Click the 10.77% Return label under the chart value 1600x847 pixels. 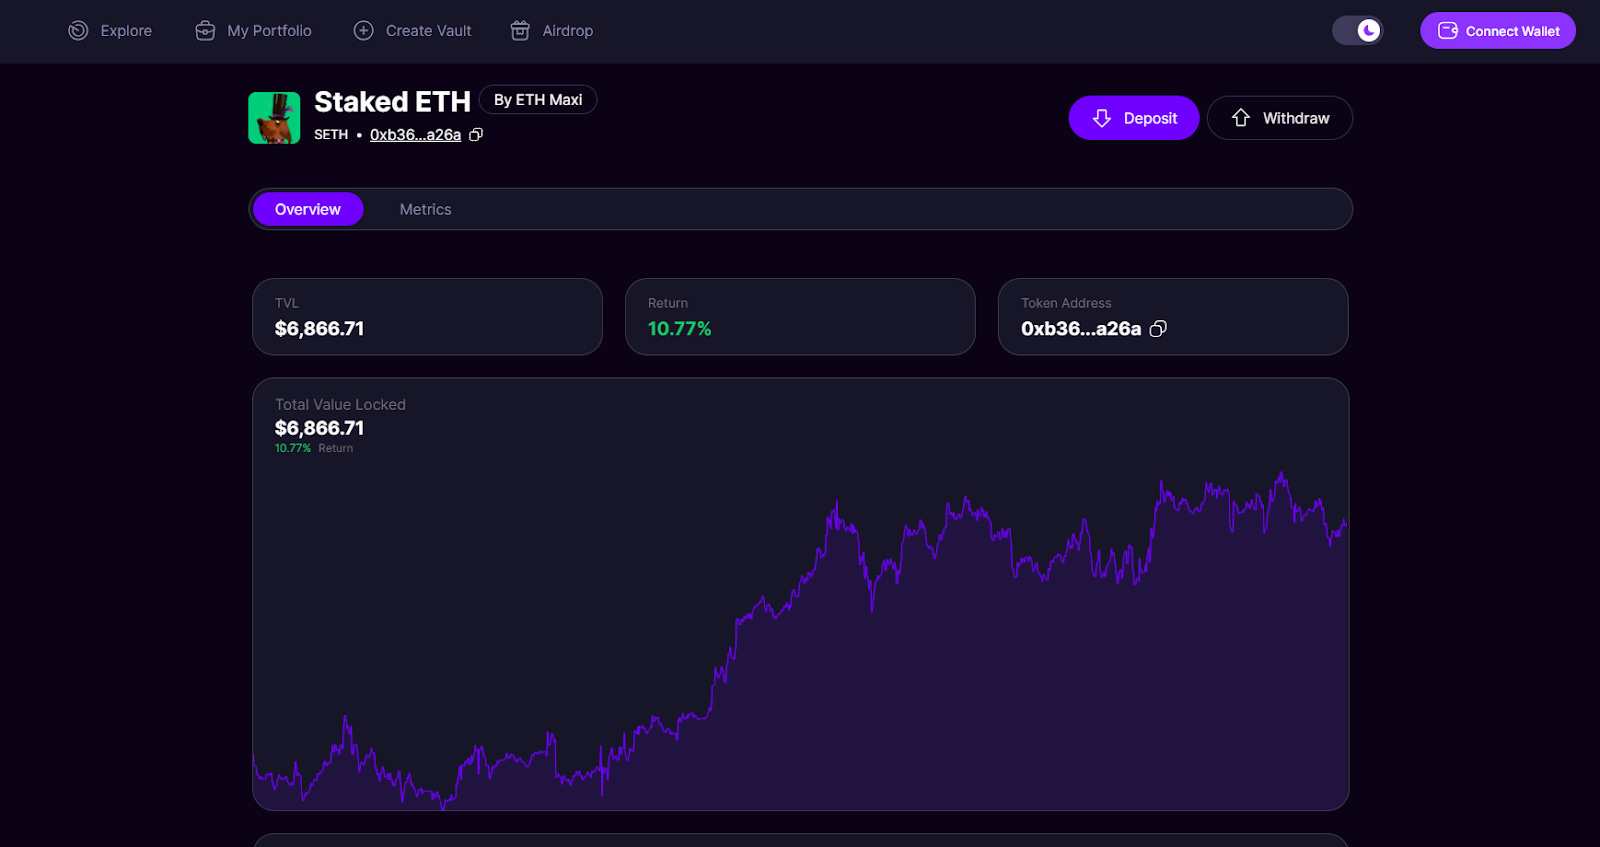click(314, 448)
